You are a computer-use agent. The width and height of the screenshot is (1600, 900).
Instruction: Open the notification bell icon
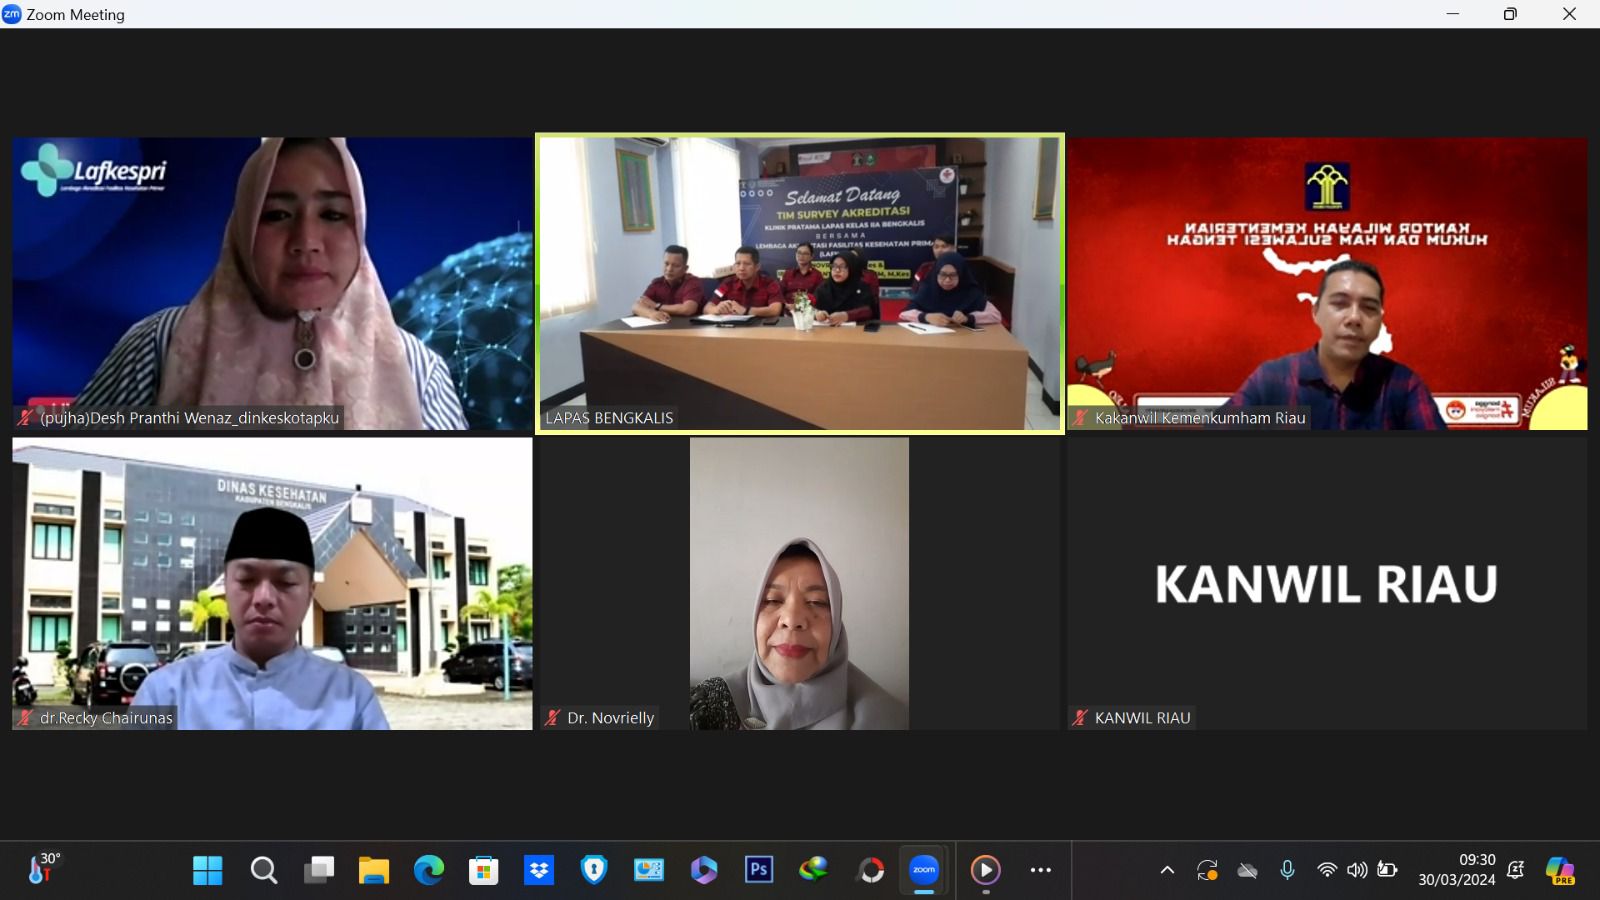pyautogui.click(x=1516, y=871)
